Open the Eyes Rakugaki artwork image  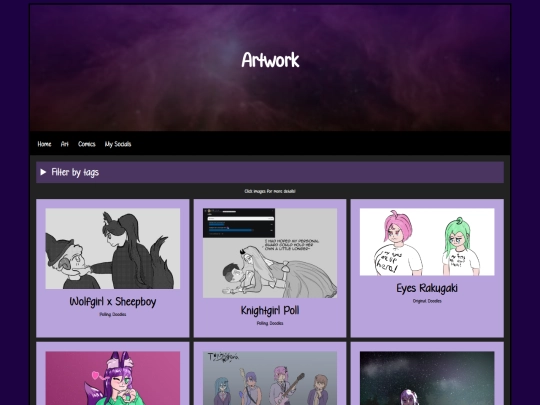[427, 242]
